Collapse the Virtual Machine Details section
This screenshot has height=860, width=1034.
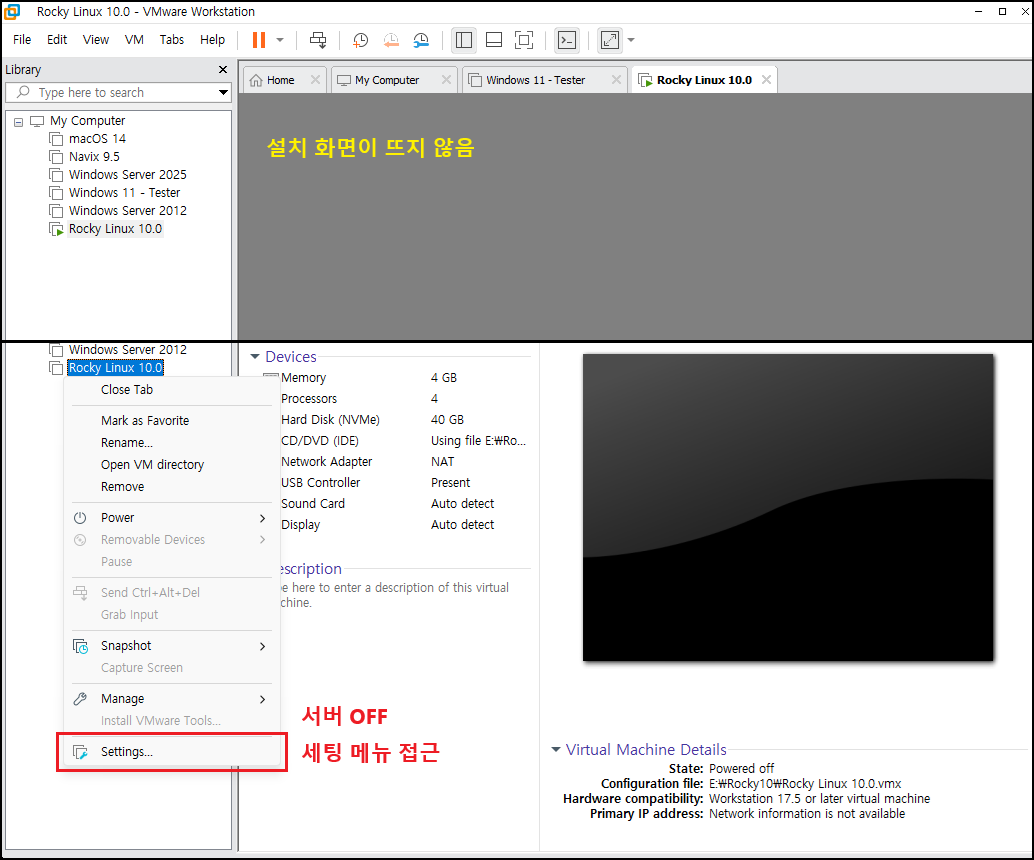point(556,750)
